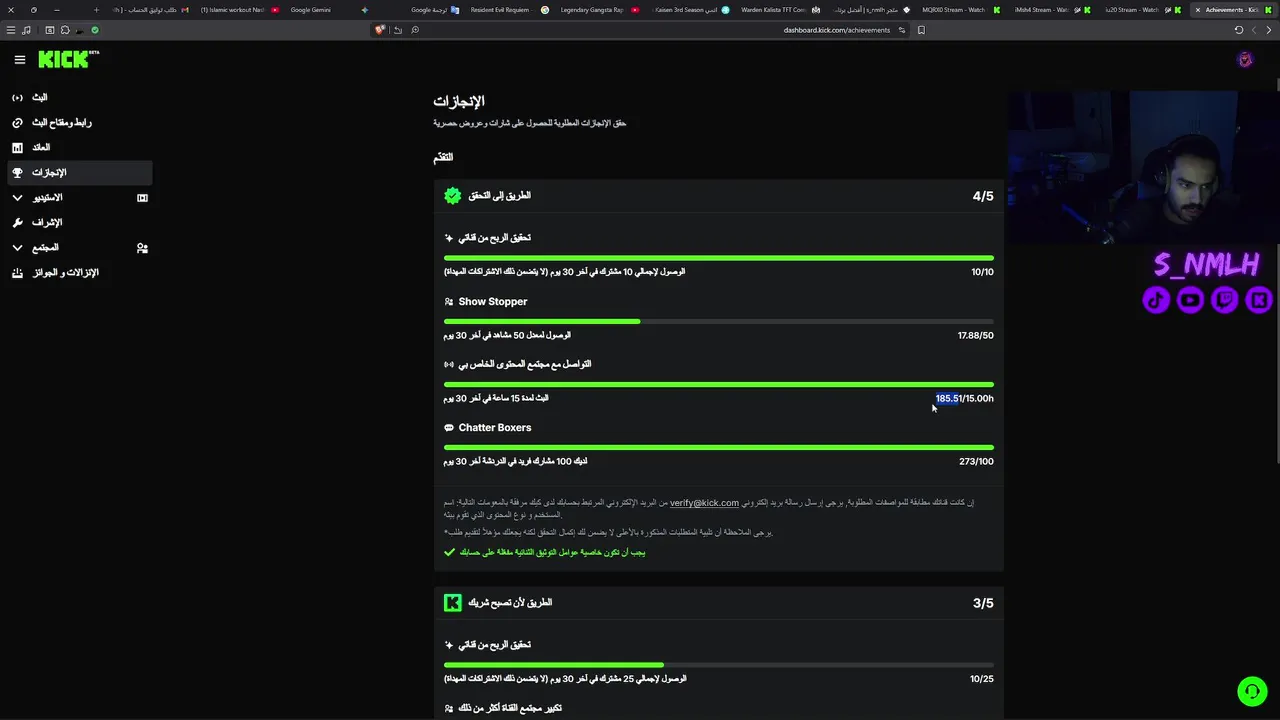Switch to the MQRXD Stream tab

click(952, 10)
